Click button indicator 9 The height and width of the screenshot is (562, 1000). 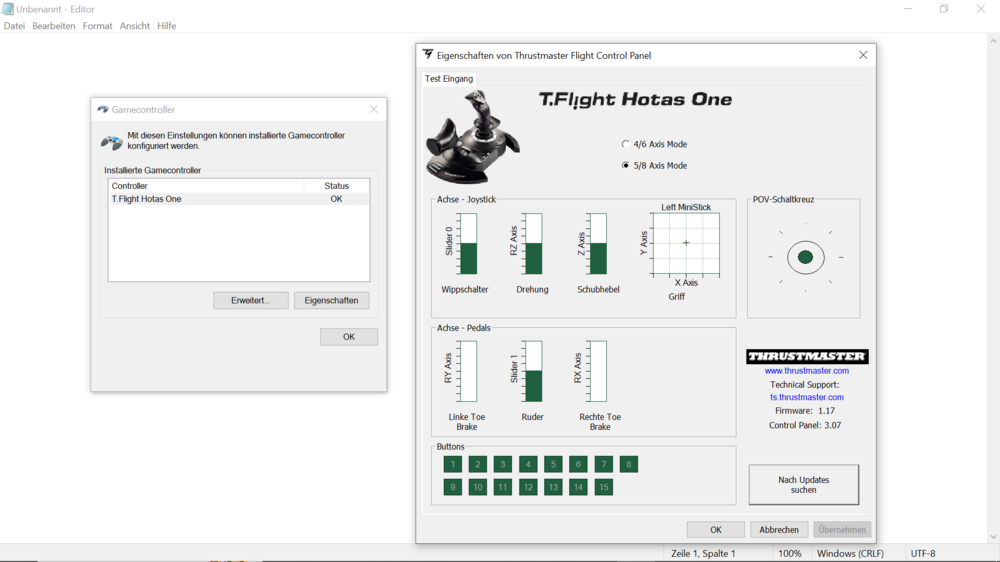[x=453, y=487]
